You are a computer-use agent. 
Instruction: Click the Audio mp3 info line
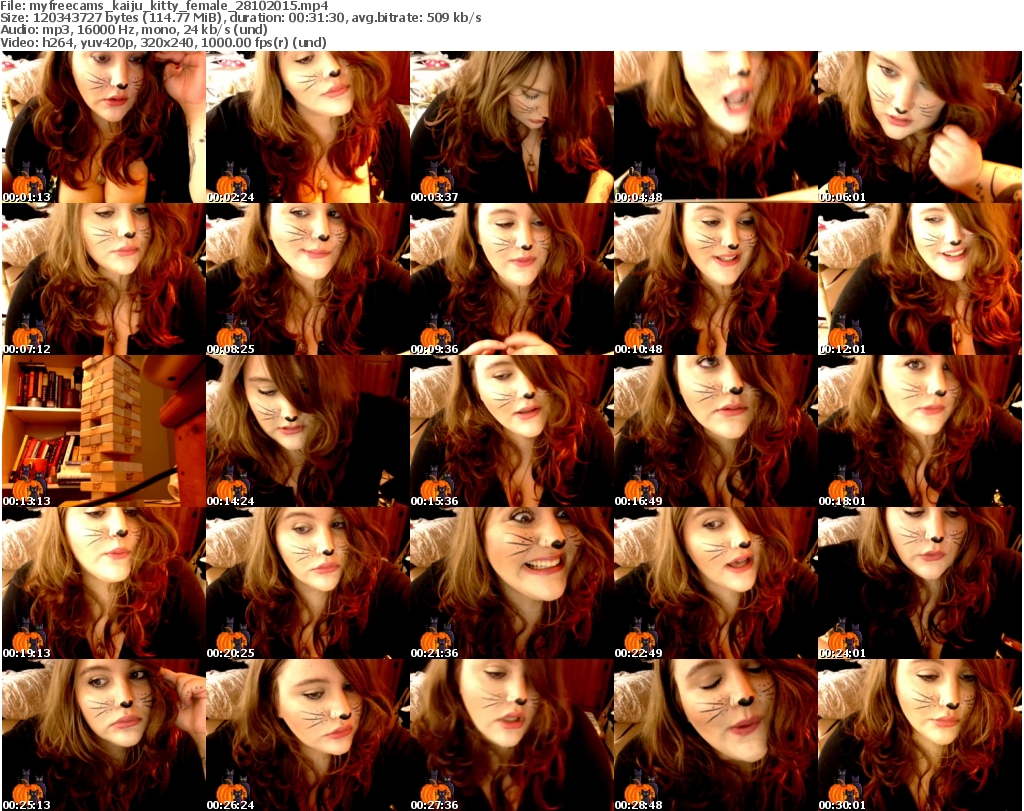coord(134,30)
